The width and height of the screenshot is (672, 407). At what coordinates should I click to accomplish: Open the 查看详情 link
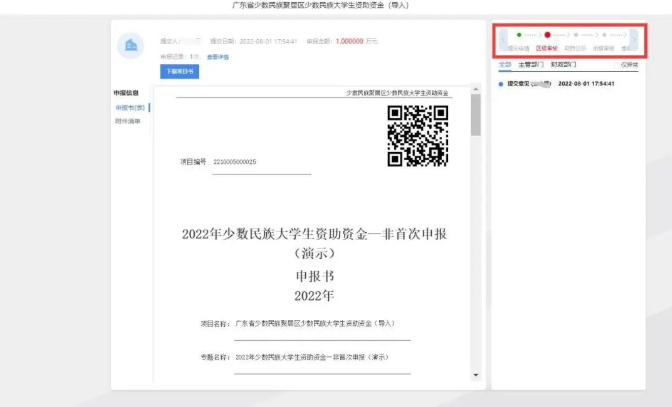click(x=217, y=57)
